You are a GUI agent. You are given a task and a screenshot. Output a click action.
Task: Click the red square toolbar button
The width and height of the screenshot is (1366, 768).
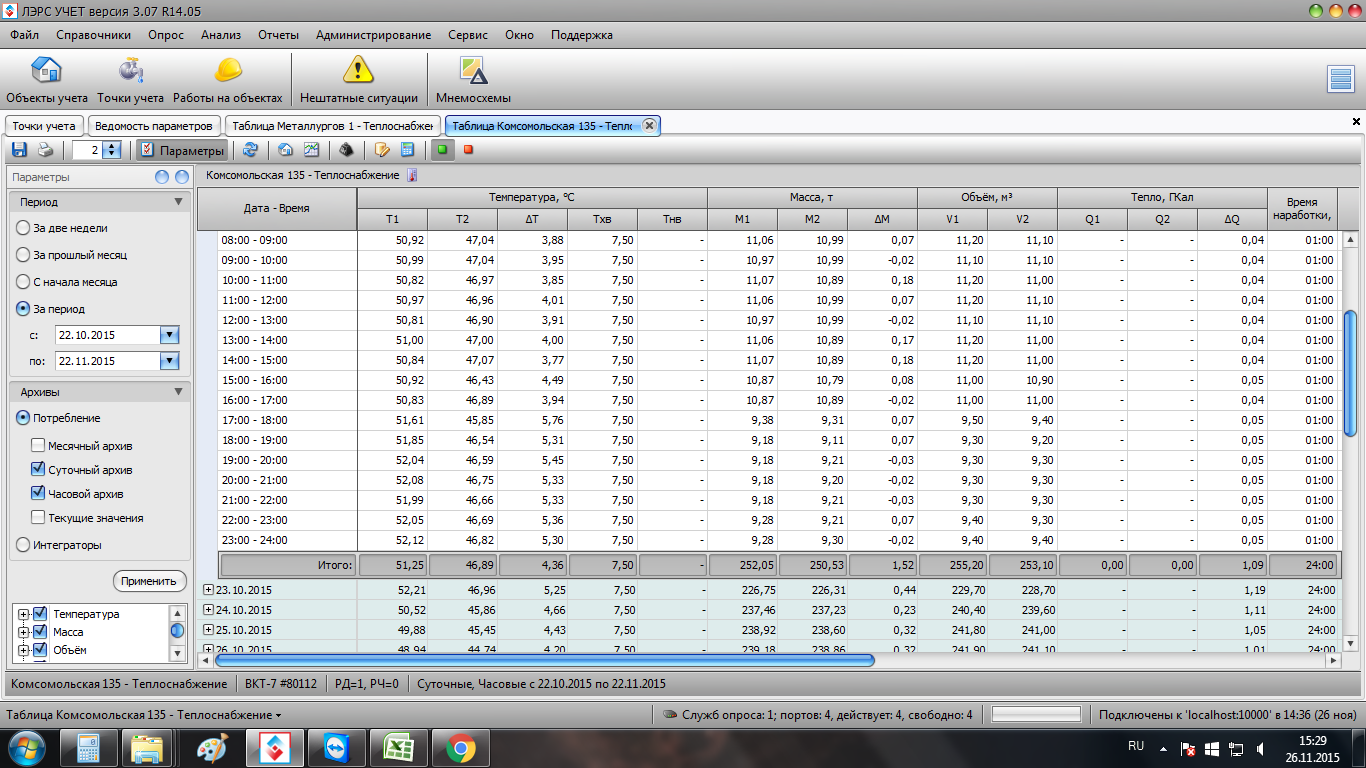pyautogui.click(x=468, y=150)
